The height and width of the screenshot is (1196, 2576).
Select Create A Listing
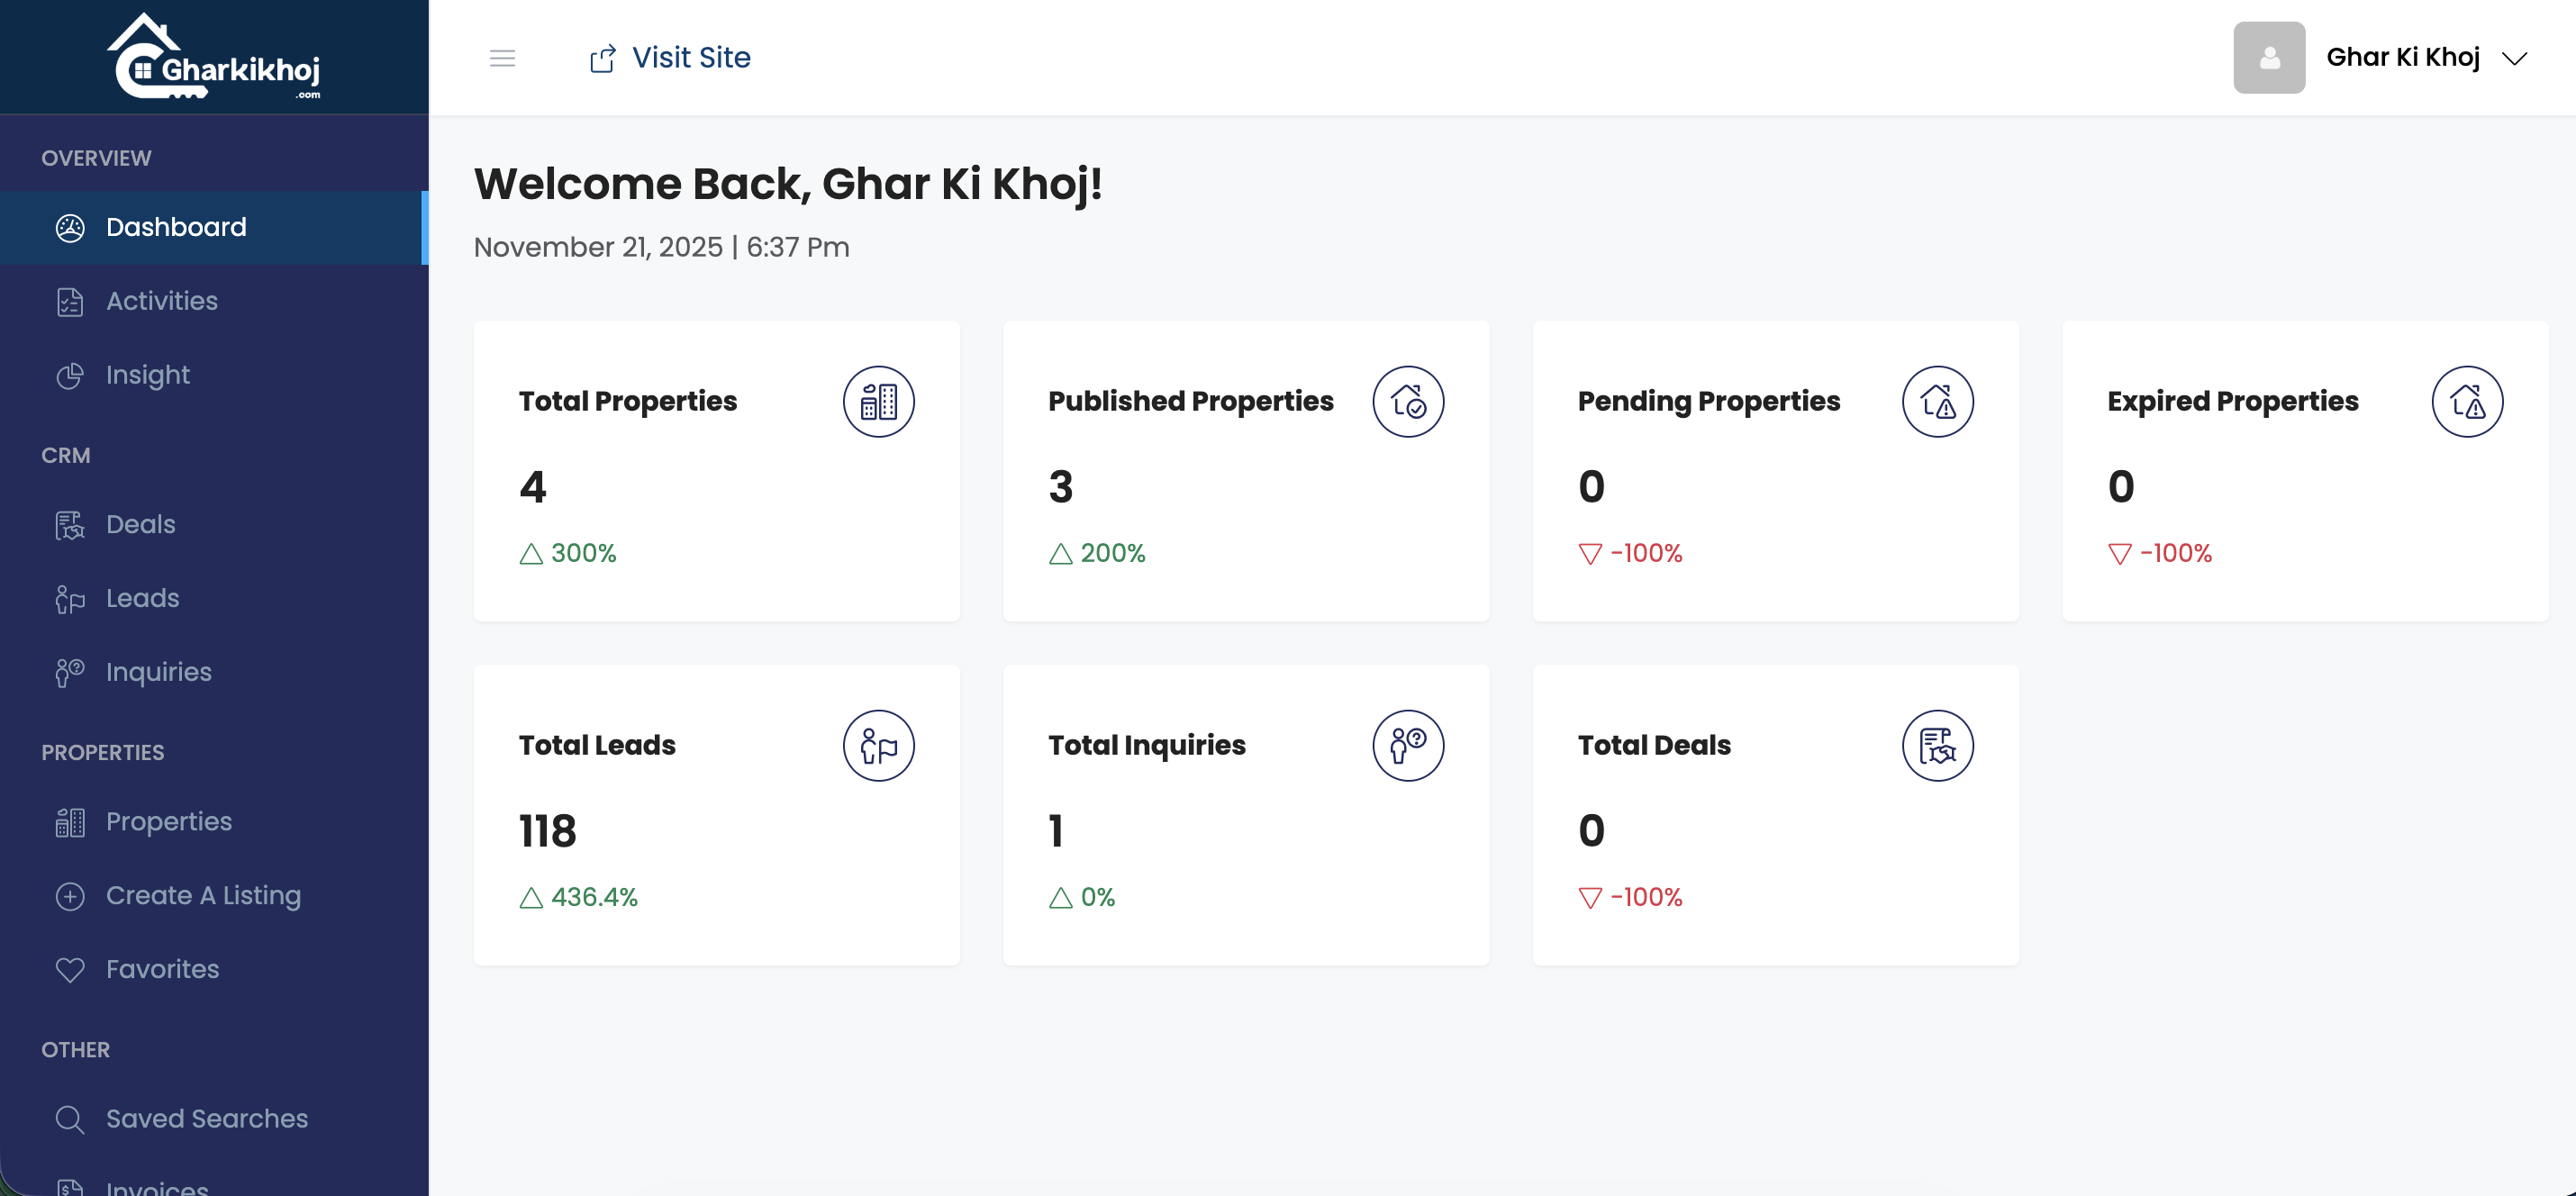203,896
